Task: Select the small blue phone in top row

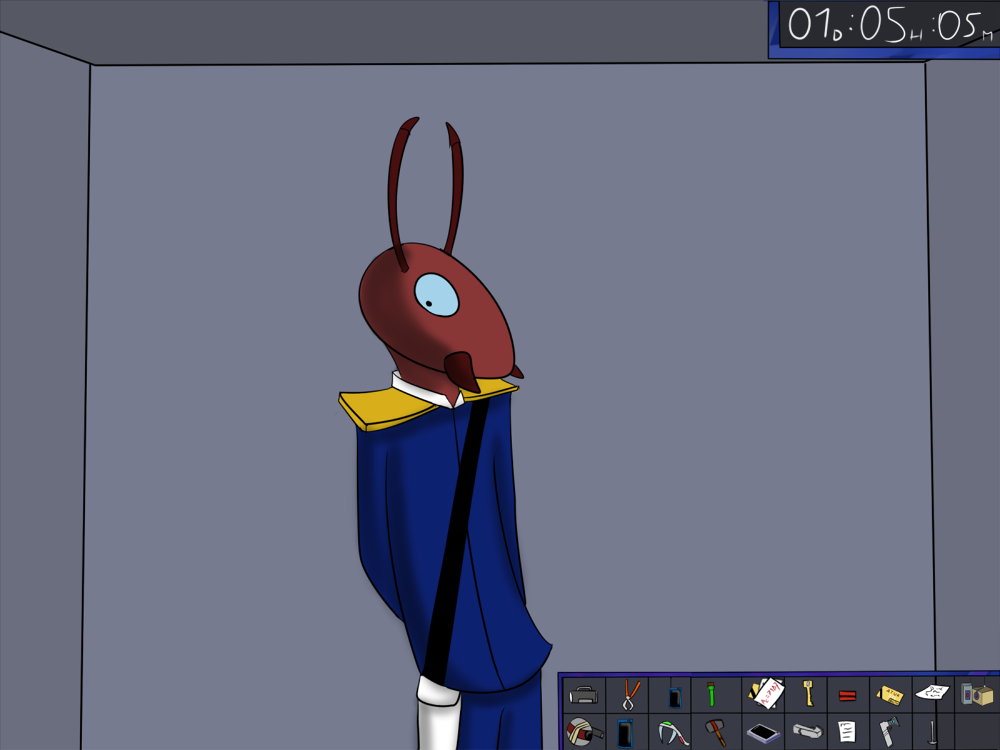Action: pyautogui.click(x=674, y=696)
